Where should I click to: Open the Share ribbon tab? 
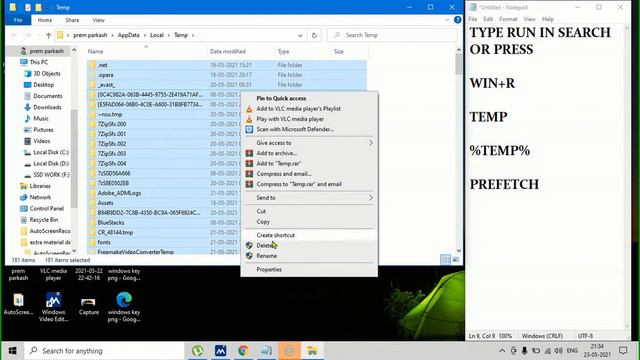[x=72, y=20]
